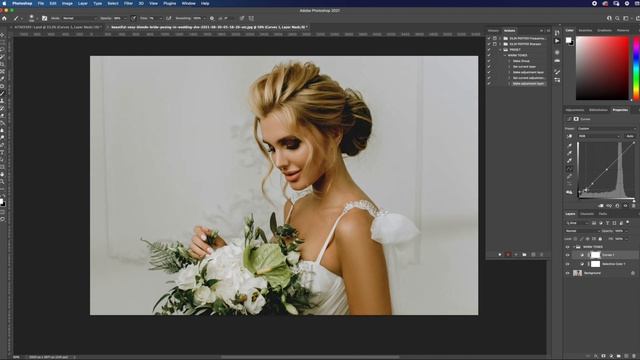Click create new action icon in Actions panel
The height and width of the screenshot is (360, 640).
pyautogui.click(x=533, y=255)
